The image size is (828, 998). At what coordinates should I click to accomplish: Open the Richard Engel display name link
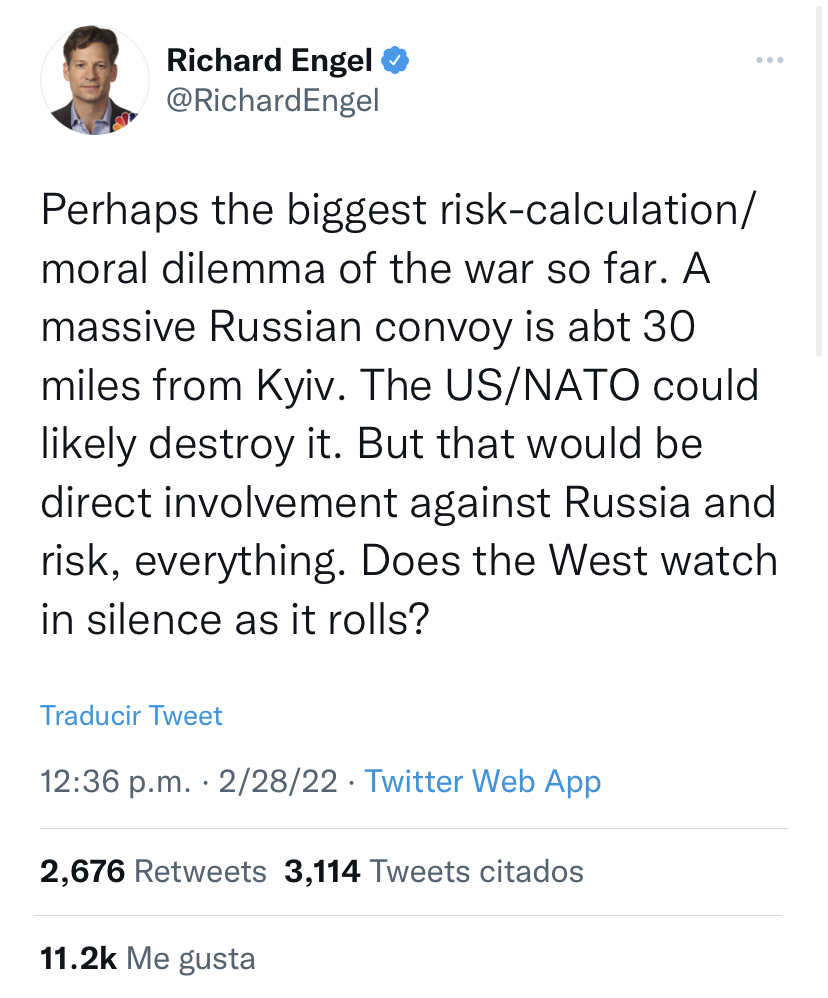pyautogui.click(x=270, y=62)
